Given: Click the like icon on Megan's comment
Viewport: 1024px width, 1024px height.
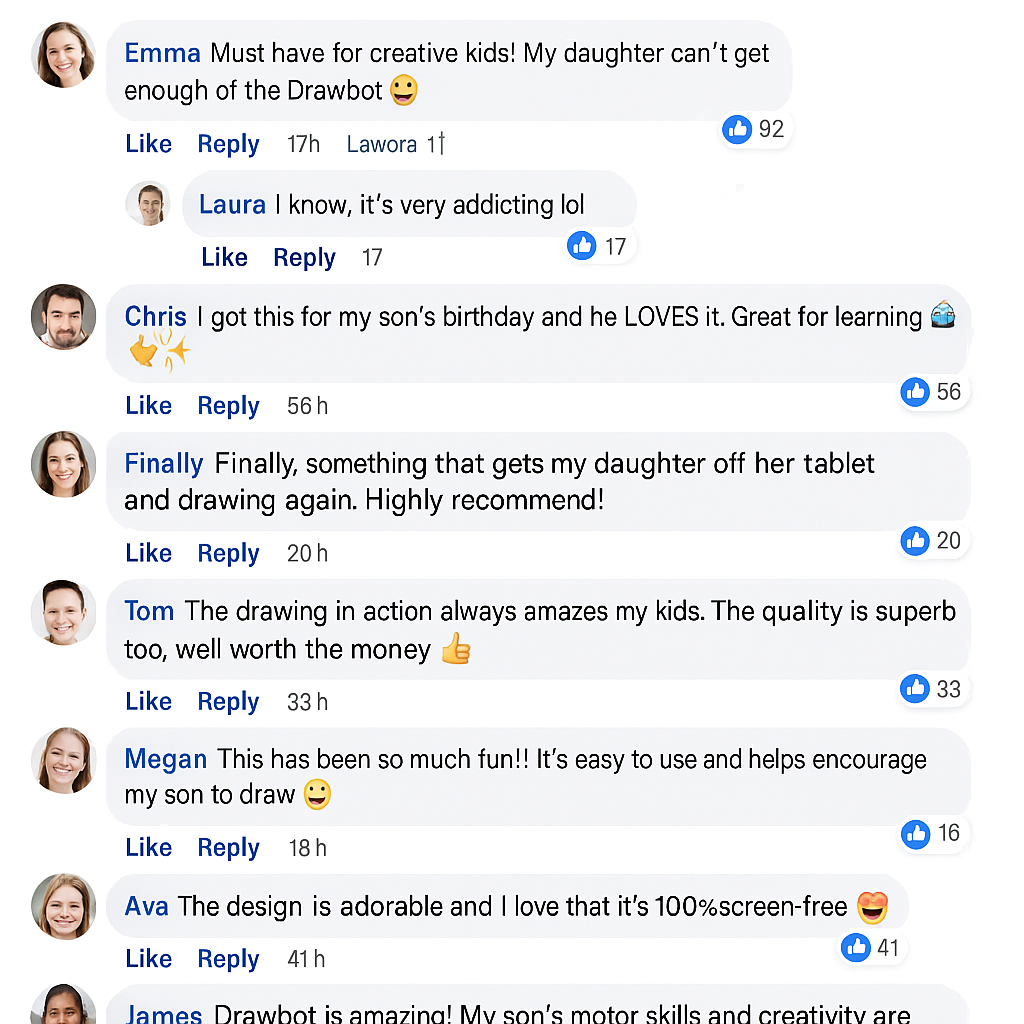Looking at the screenshot, I should pos(915,833).
